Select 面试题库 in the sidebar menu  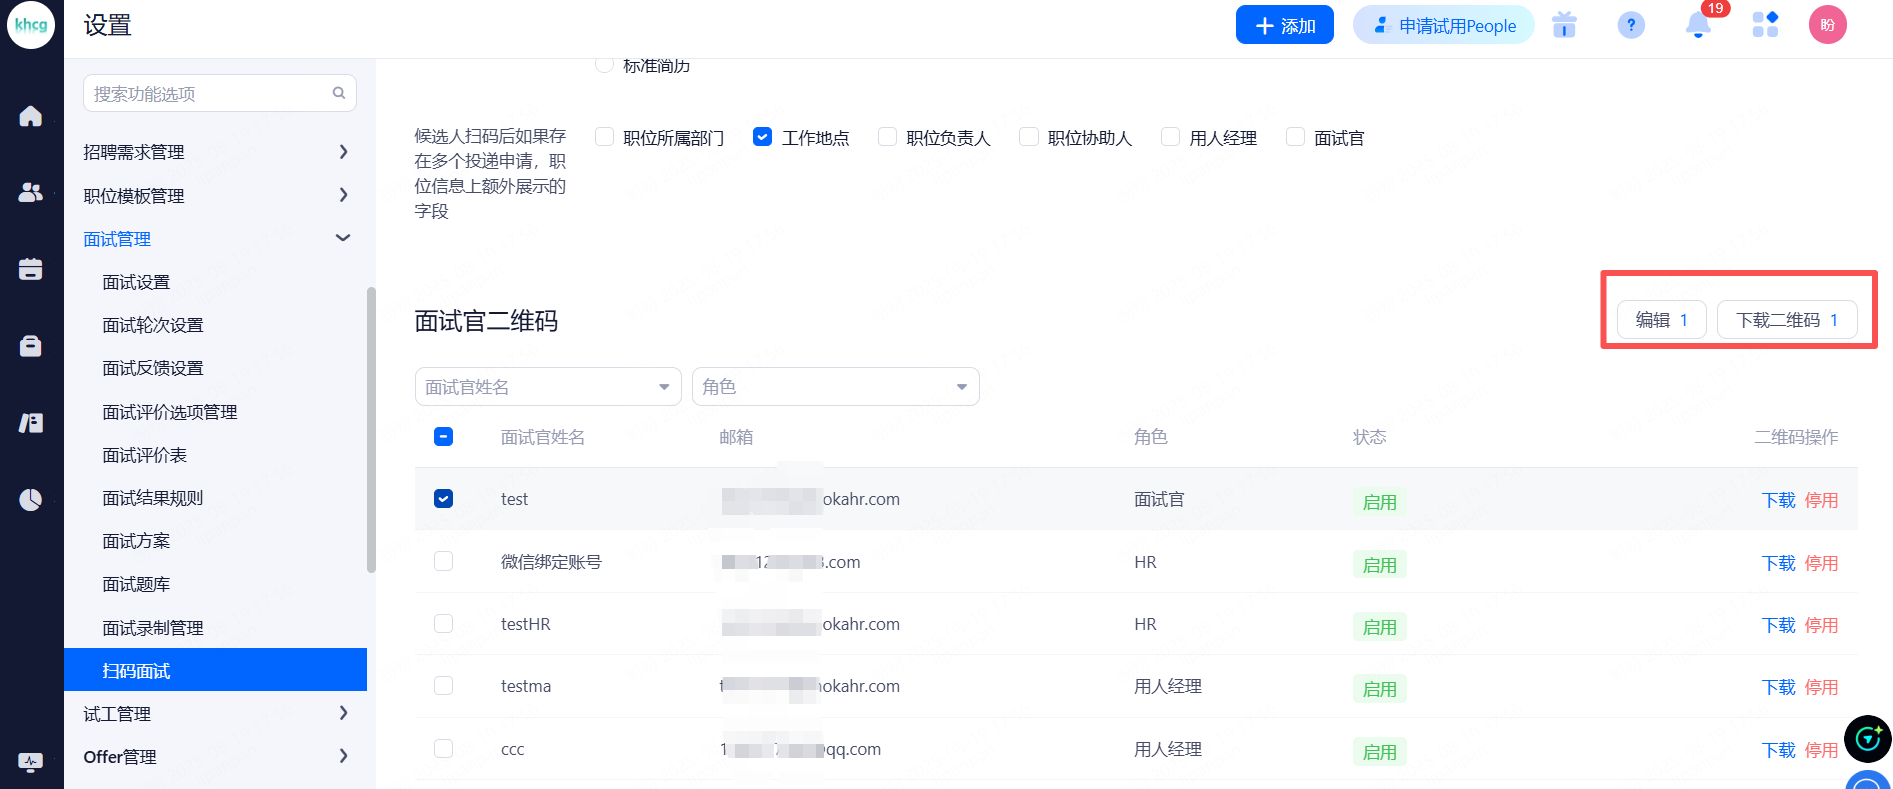point(136,584)
